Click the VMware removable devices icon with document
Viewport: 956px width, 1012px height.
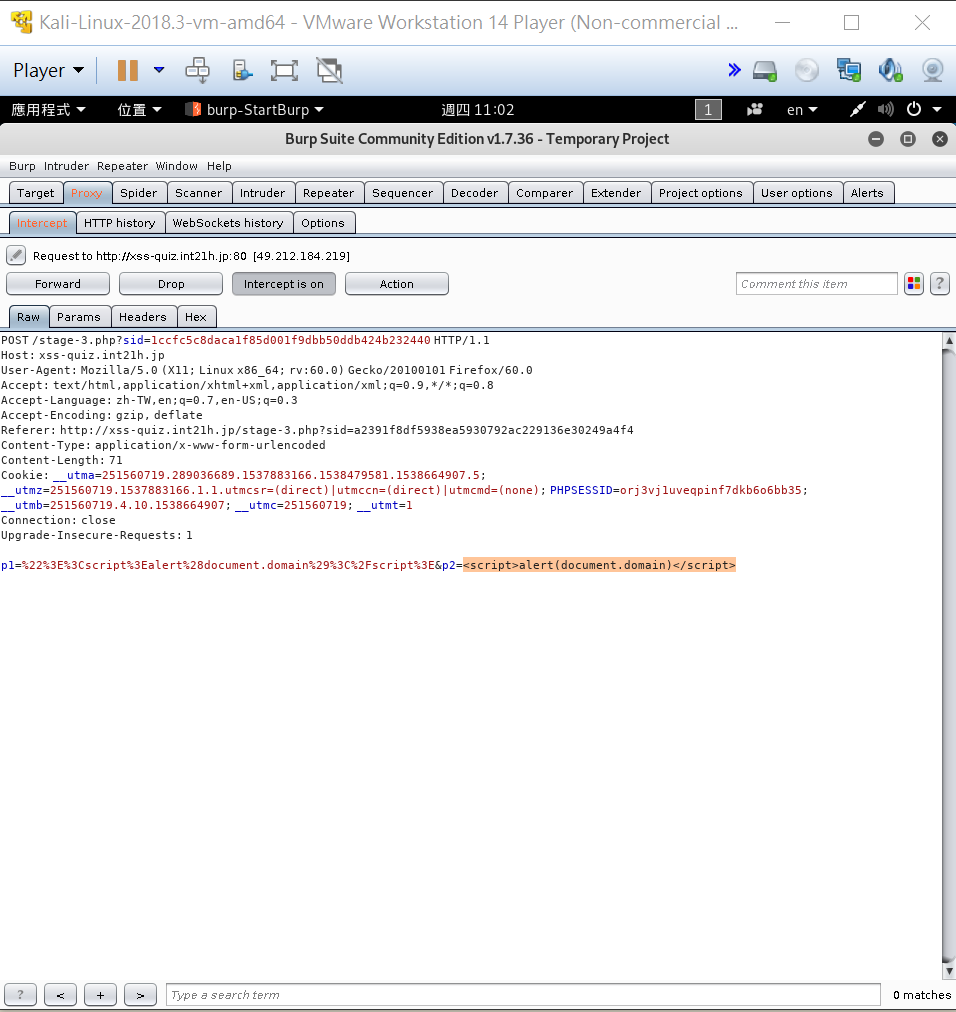click(x=241, y=70)
